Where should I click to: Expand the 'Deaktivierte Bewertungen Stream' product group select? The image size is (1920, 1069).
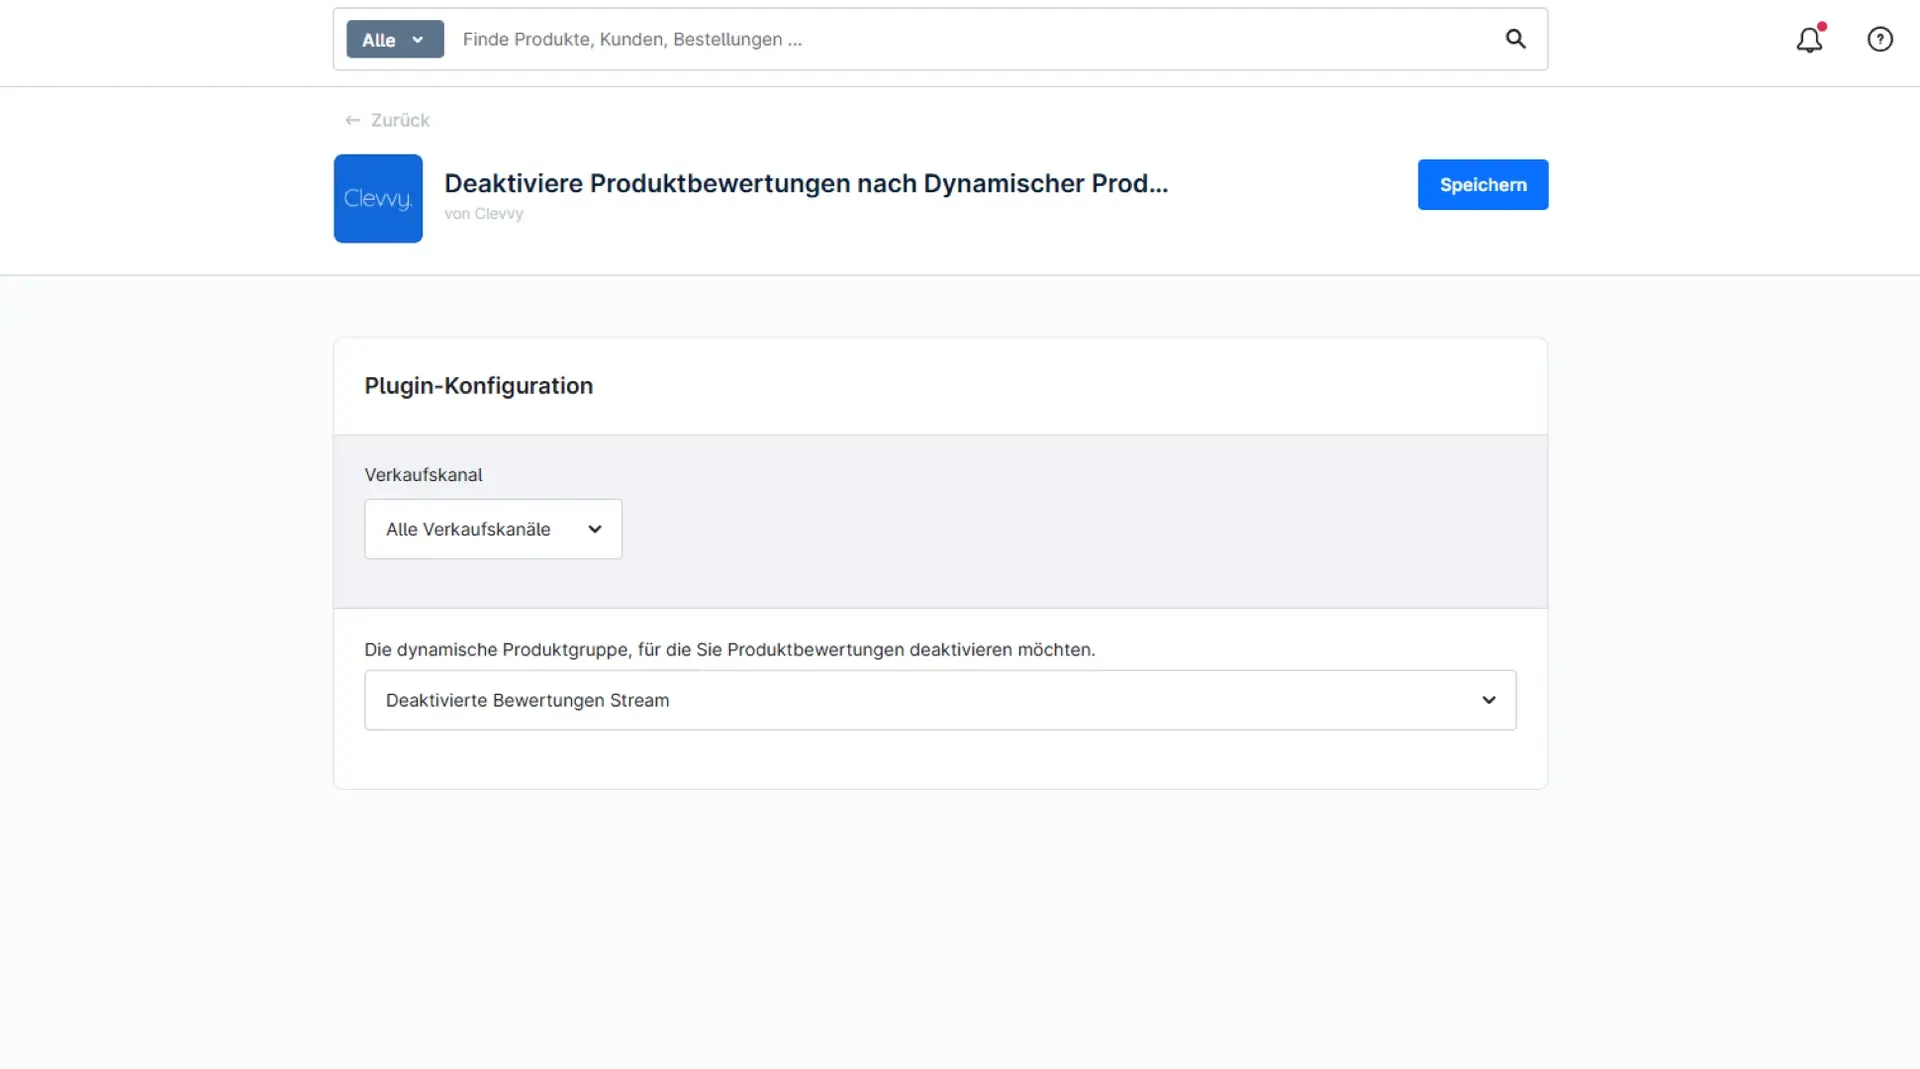coord(940,700)
